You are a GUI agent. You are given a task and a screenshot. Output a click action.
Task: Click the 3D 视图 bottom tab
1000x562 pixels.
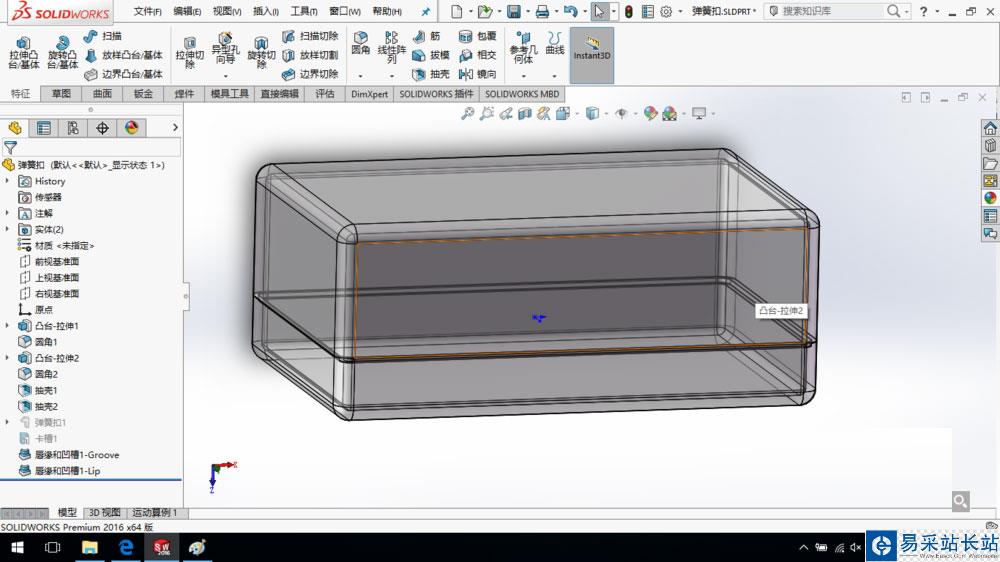pos(104,512)
